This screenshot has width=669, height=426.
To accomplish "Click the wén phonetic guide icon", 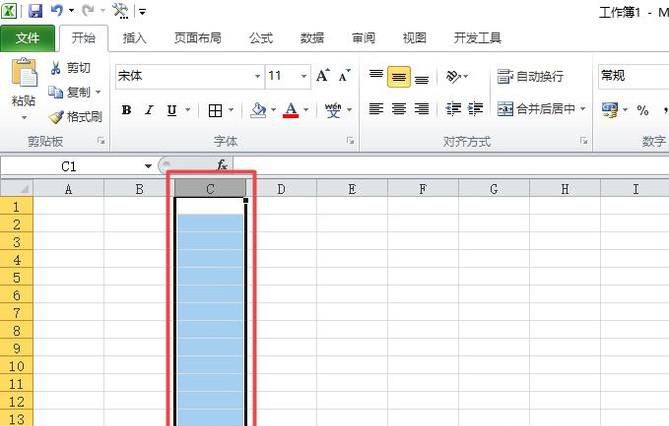I will pyautogui.click(x=333, y=110).
